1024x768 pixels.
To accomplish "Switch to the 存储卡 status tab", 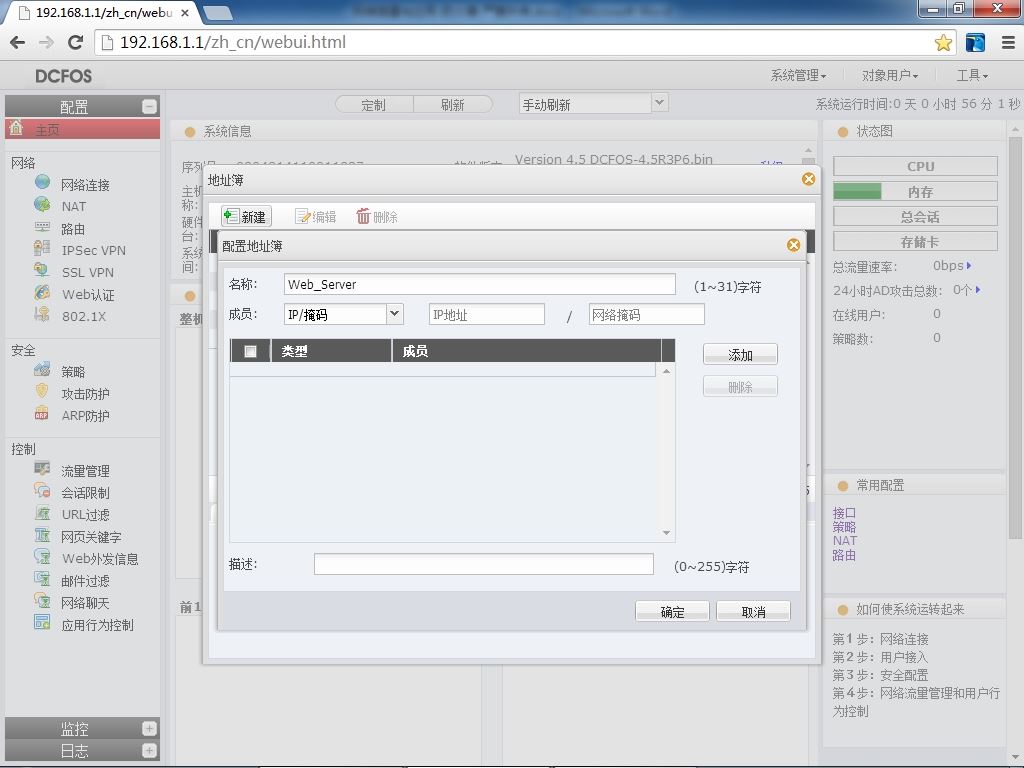I will 915,242.
